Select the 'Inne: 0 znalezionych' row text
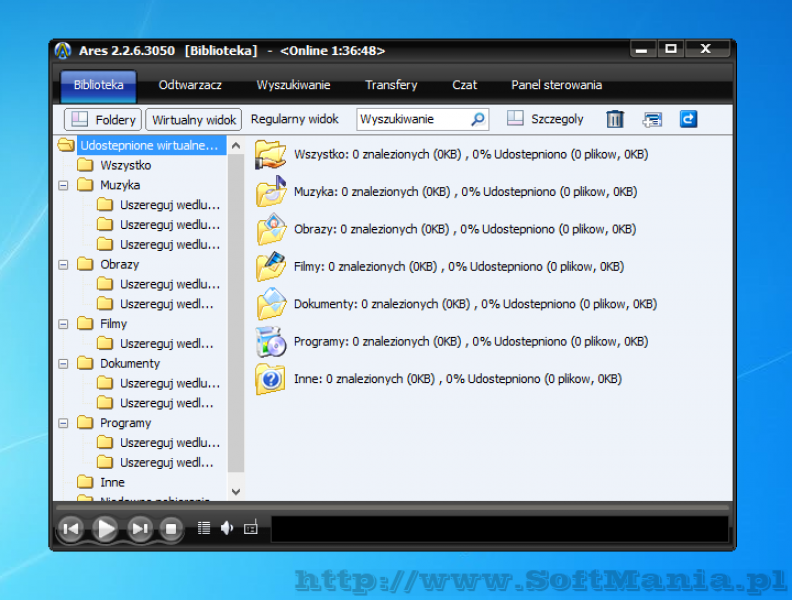This screenshot has width=792, height=600. [x=458, y=379]
